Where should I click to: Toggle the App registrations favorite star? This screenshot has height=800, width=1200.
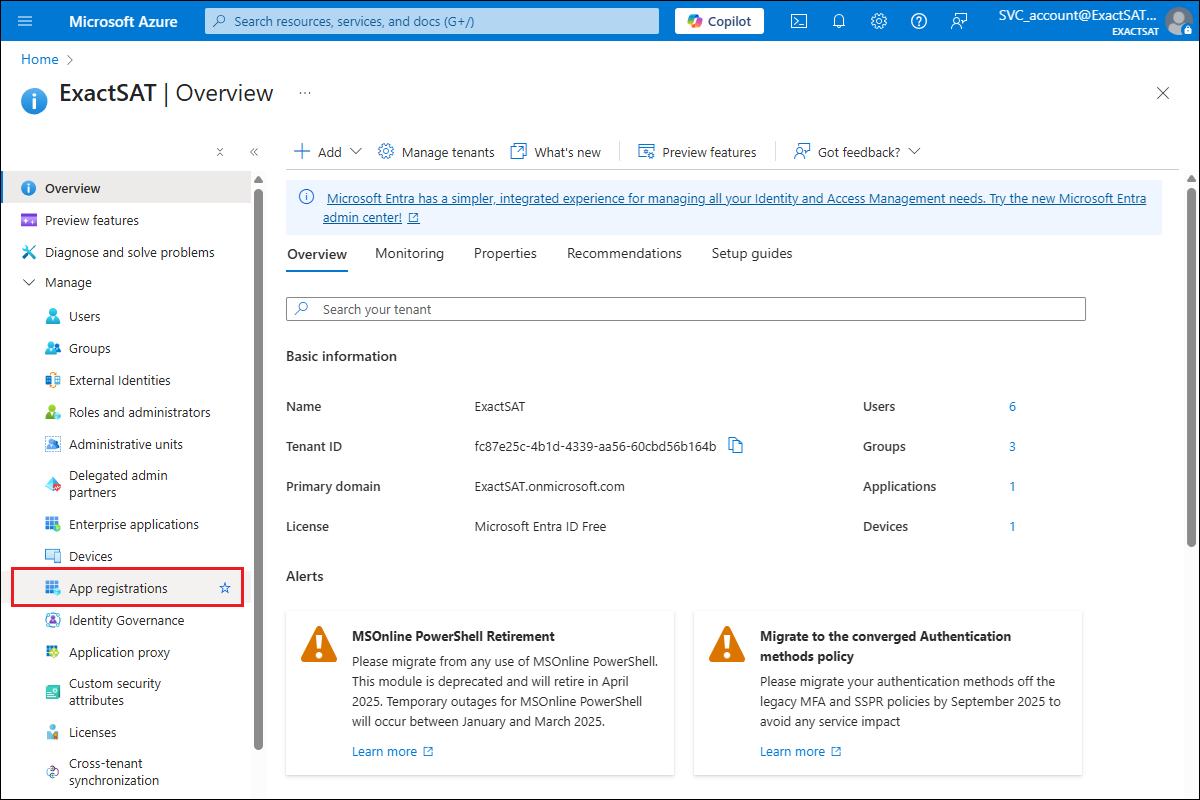[x=225, y=588]
